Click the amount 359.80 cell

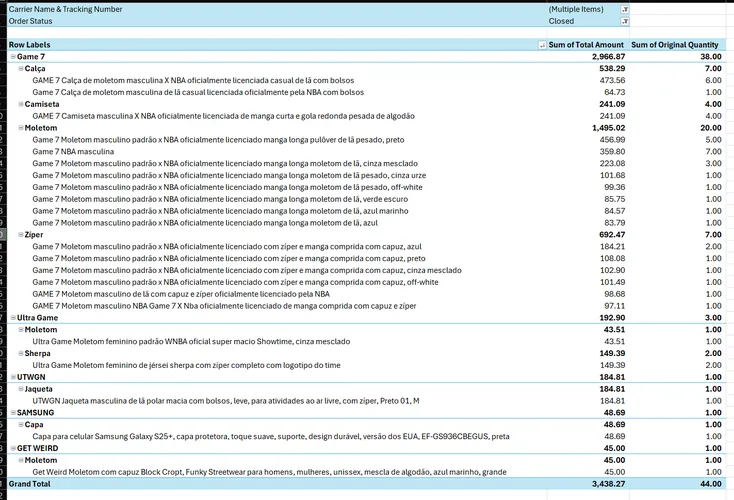click(x=612, y=152)
